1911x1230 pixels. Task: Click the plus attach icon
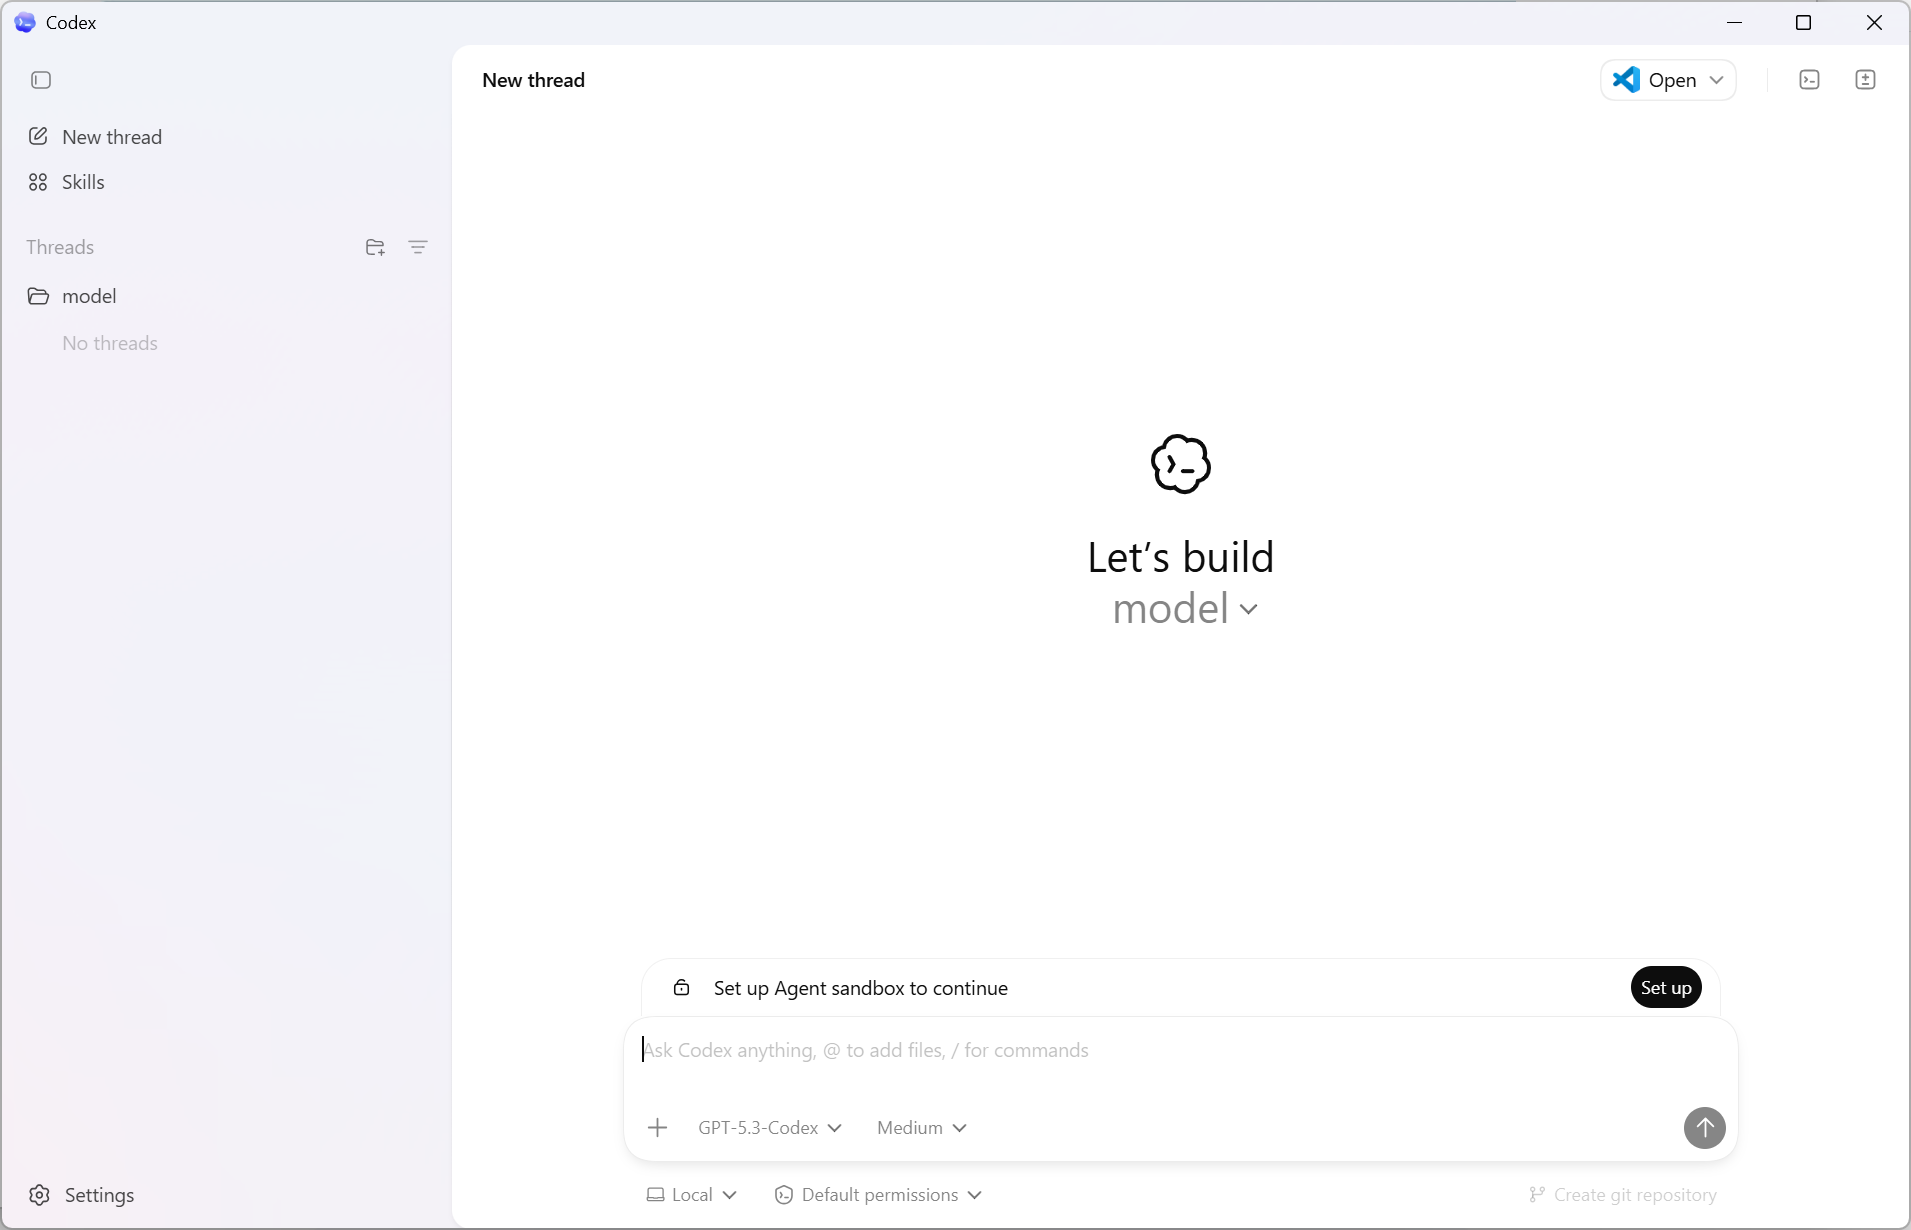(657, 1128)
